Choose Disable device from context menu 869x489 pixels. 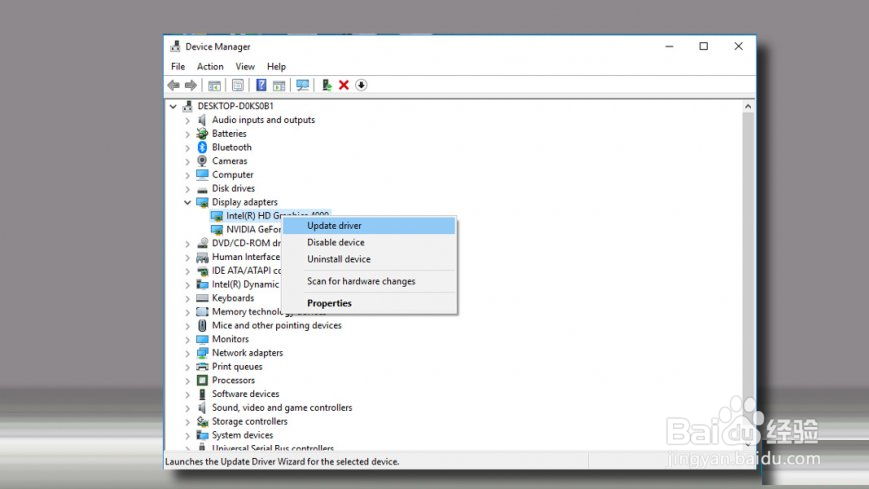[x=369, y=242]
